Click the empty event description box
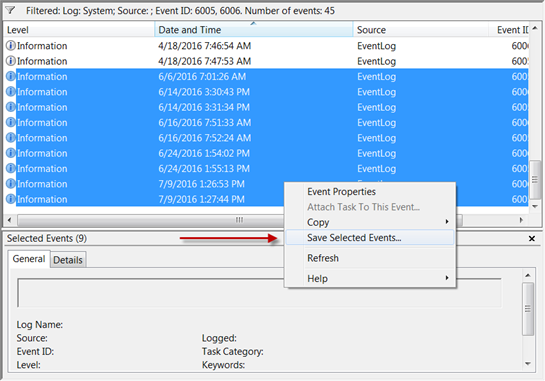Viewport: 545px width, 381px height. point(259,293)
